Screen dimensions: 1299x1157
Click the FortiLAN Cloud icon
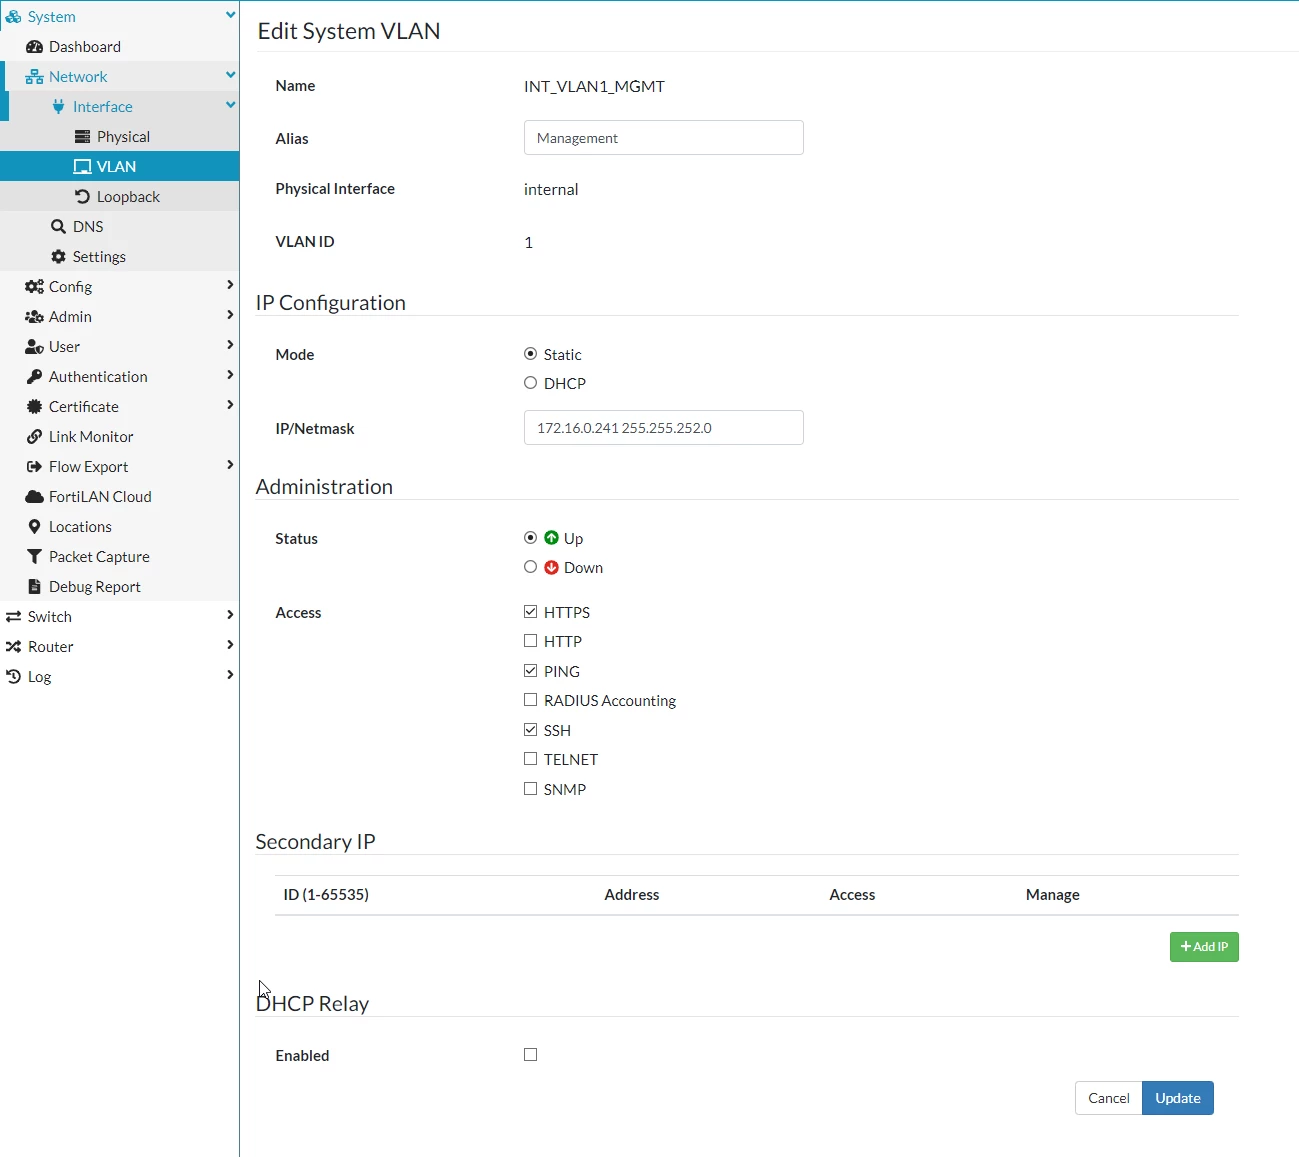point(34,497)
